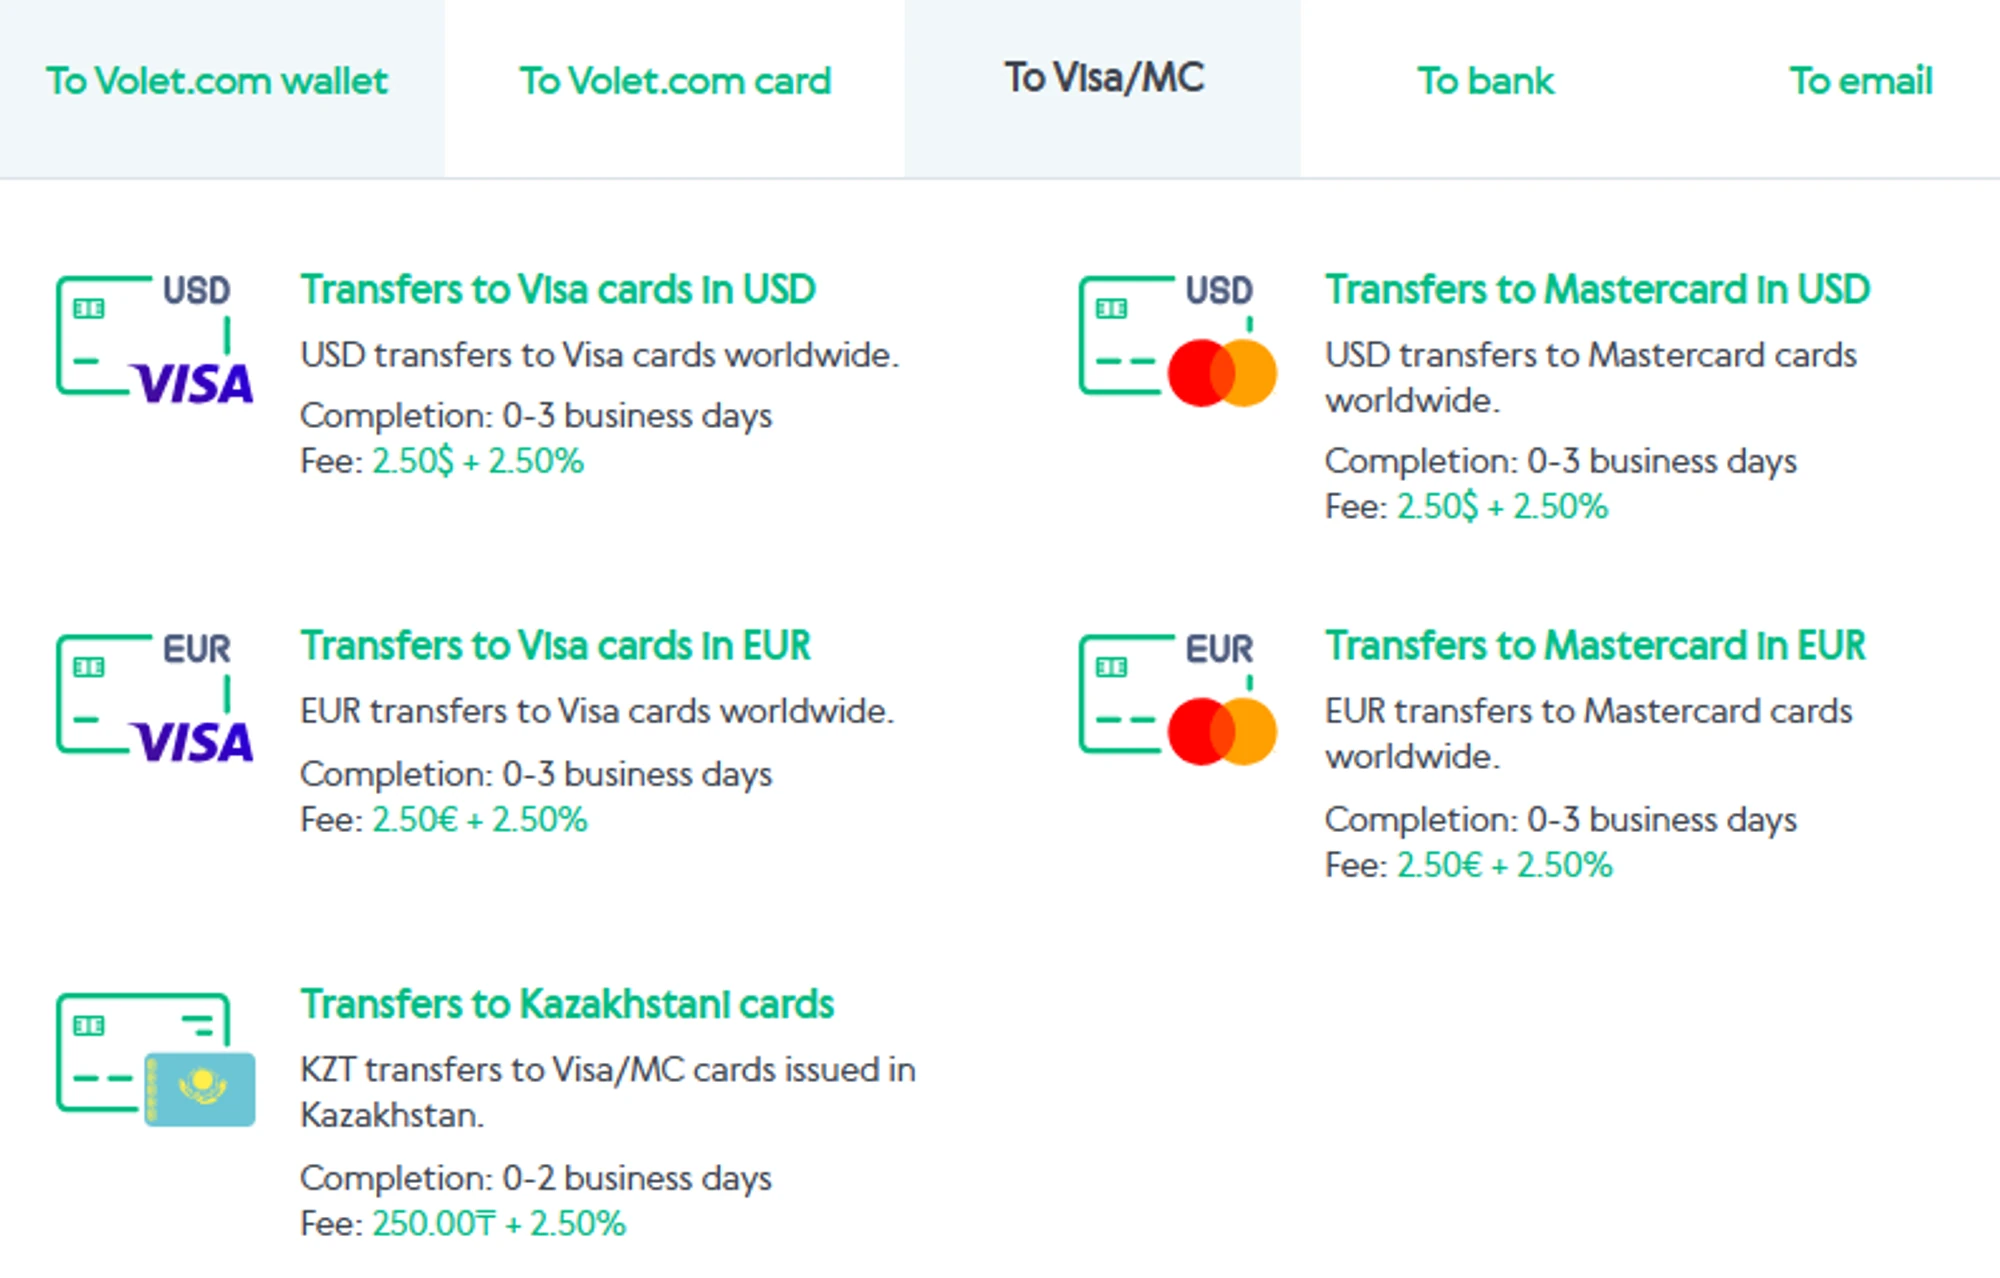Viewport: 2000px width, 1278px height.
Task: Open Transfers to Visa cards in EUR
Action: pos(555,646)
